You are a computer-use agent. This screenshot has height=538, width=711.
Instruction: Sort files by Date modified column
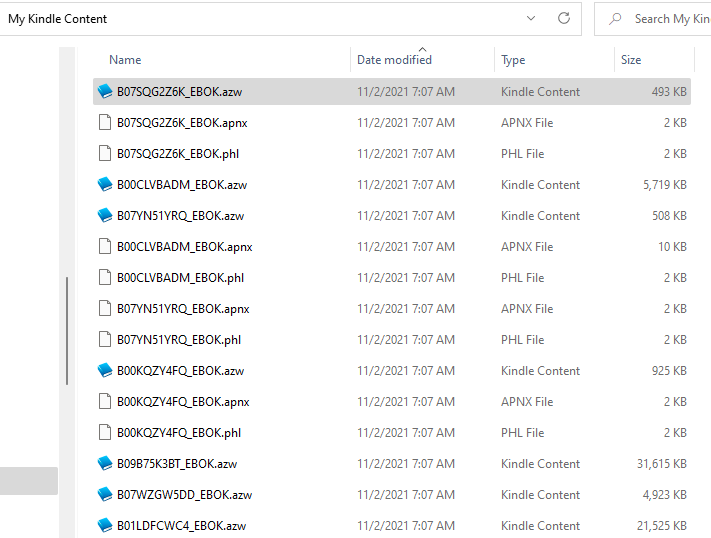(394, 60)
